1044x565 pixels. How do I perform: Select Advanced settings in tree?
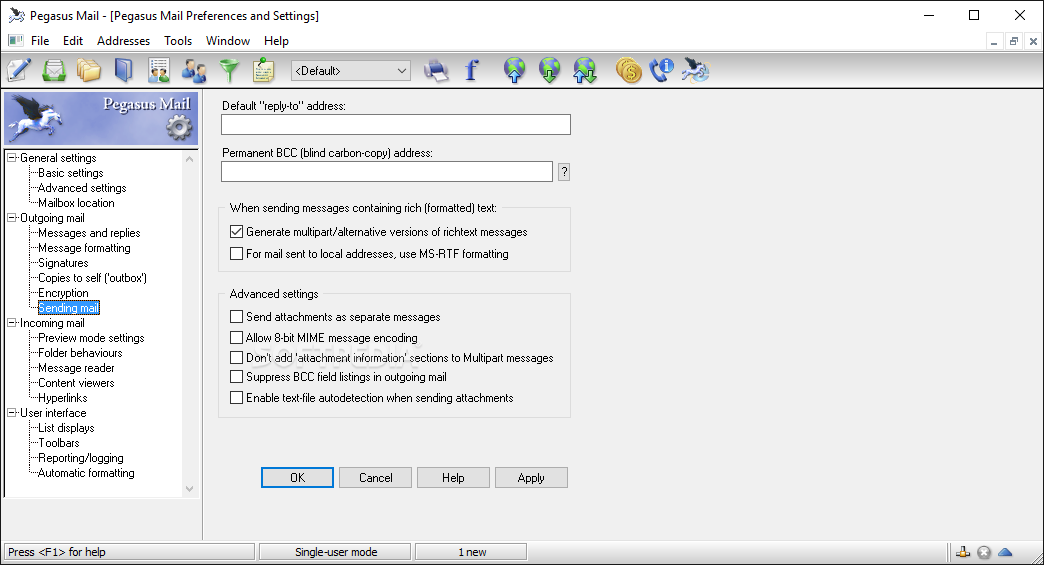[82, 188]
